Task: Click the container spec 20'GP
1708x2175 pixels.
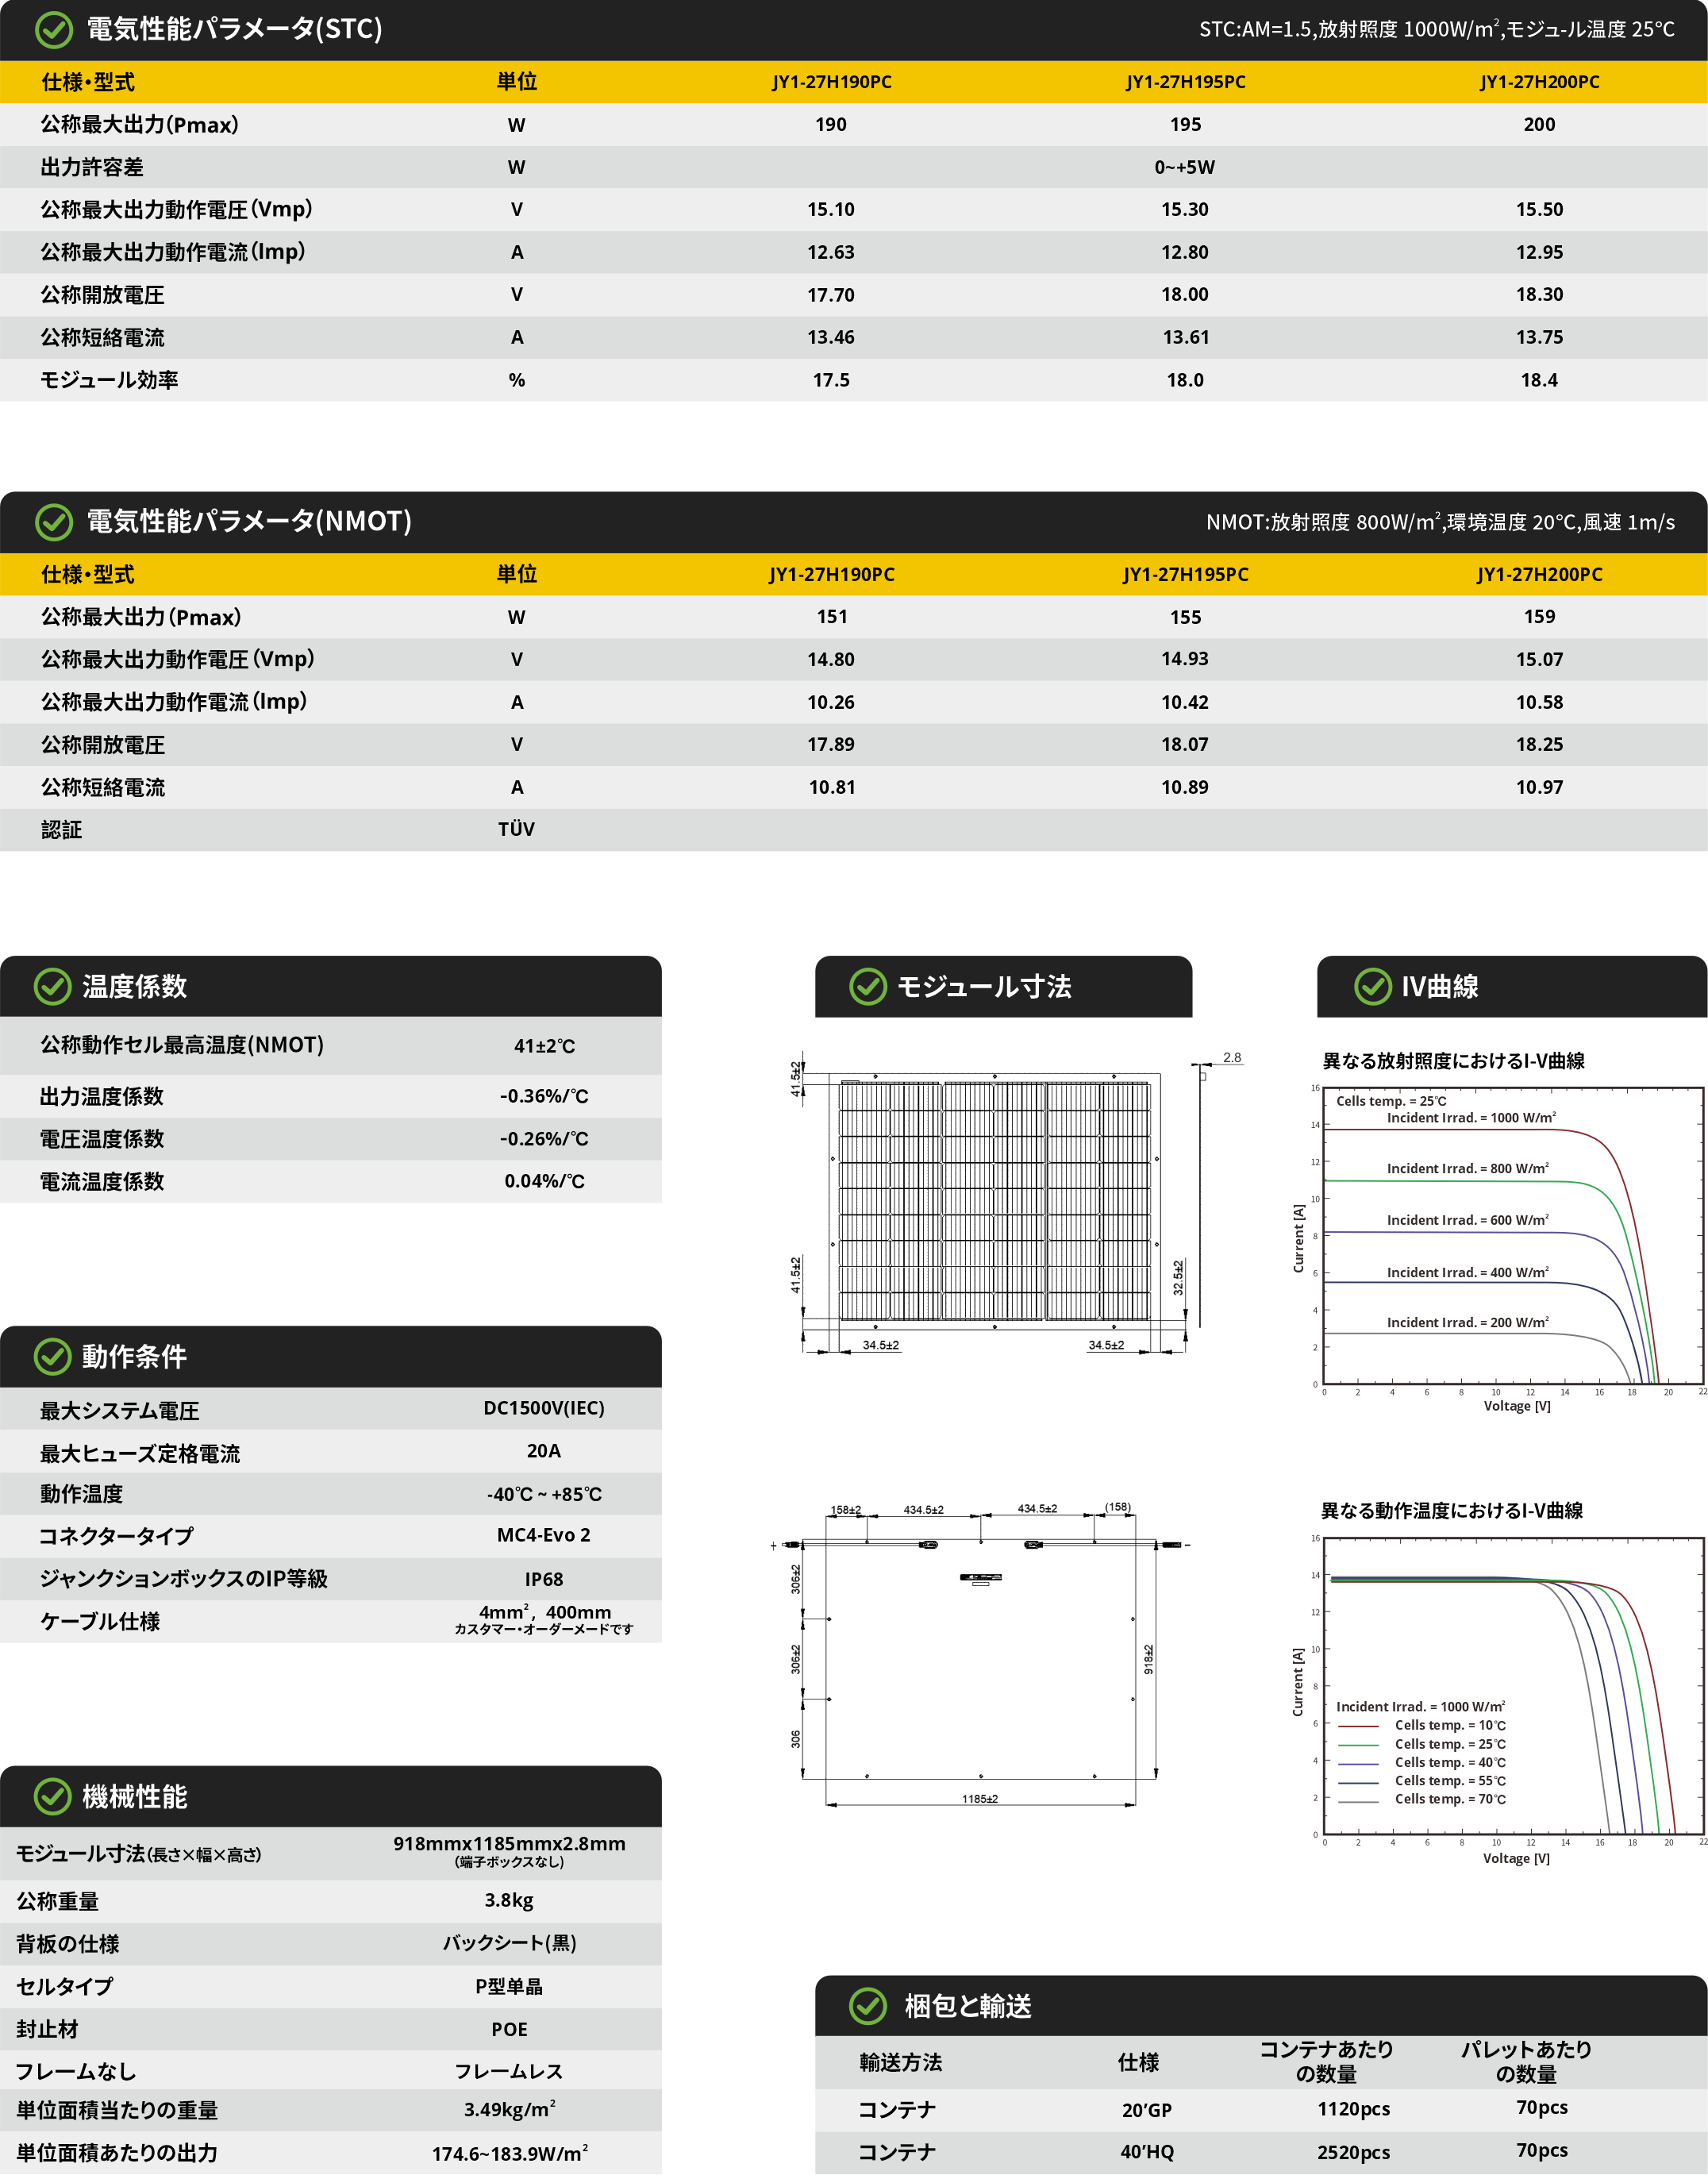Action: tap(1146, 2111)
